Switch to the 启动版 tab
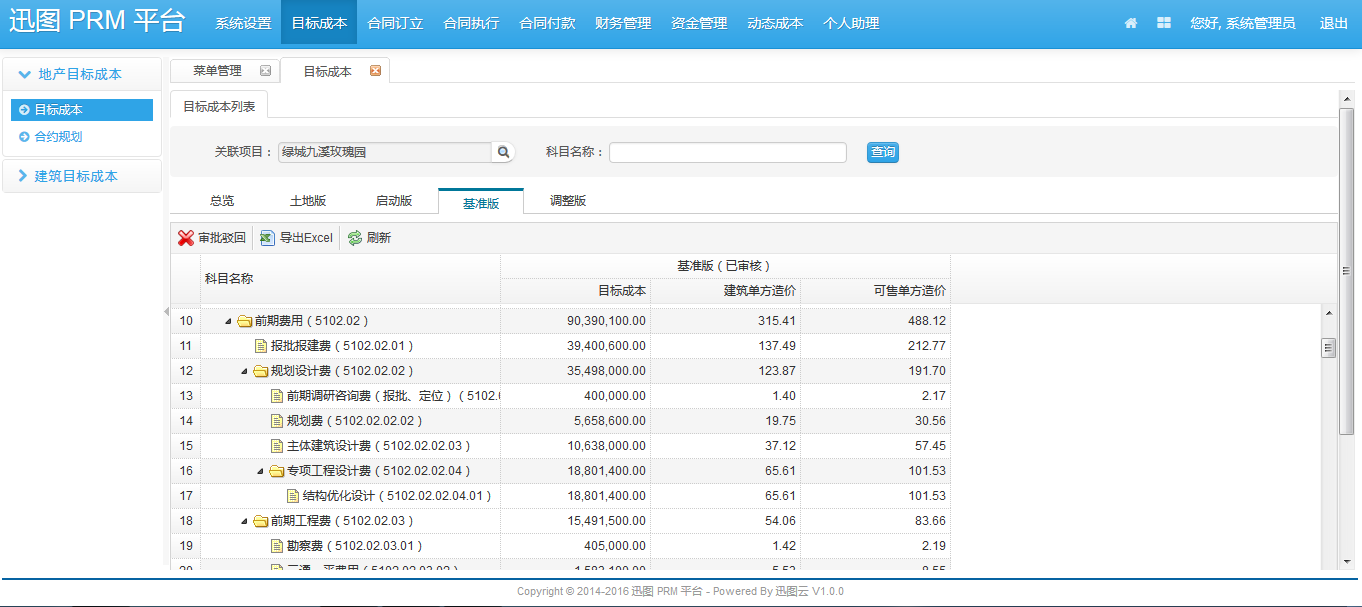Screen dimensions: 1362x607 394,201
